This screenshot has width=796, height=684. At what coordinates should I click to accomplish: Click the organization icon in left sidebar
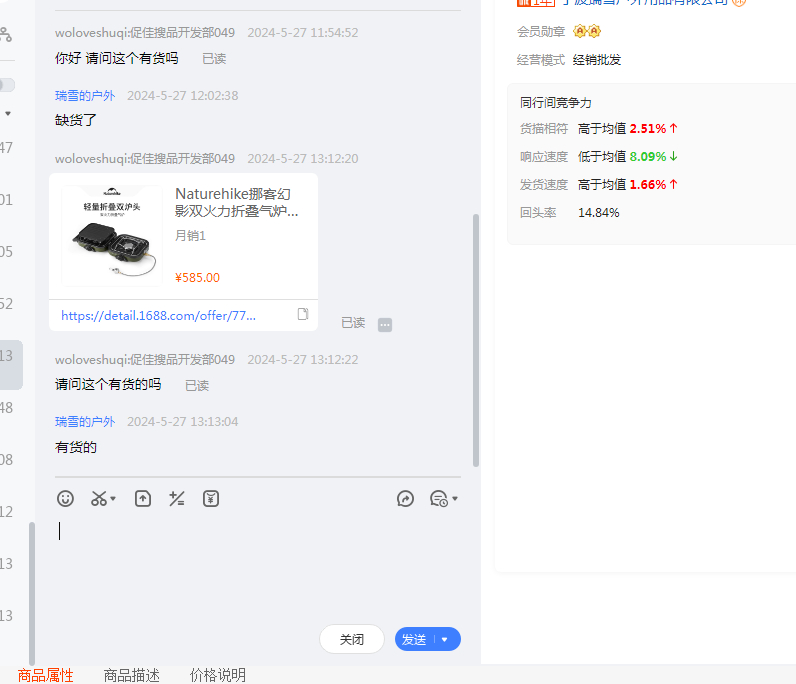point(6,36)
